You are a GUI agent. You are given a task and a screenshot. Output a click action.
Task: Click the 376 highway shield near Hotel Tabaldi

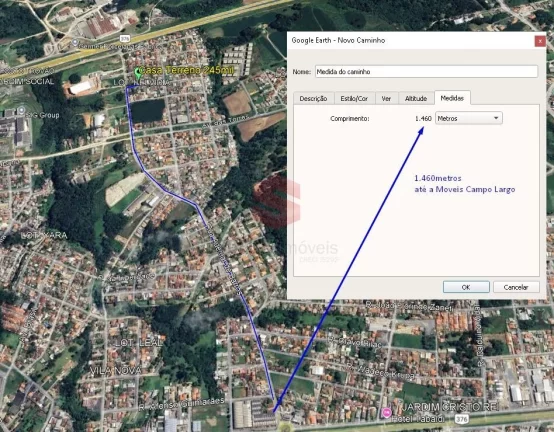pos(462,419)
